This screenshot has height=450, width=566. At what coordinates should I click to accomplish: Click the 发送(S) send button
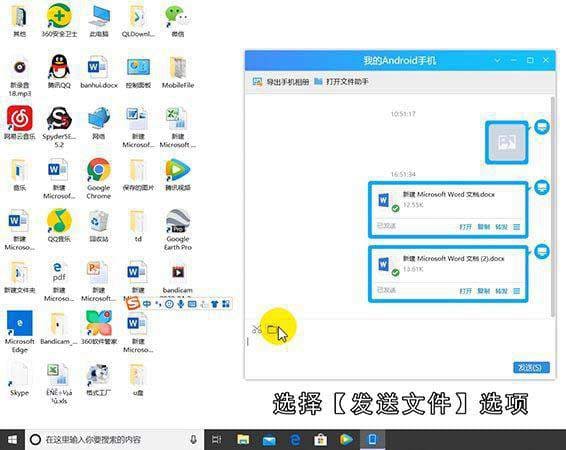(x=531, y=367)
